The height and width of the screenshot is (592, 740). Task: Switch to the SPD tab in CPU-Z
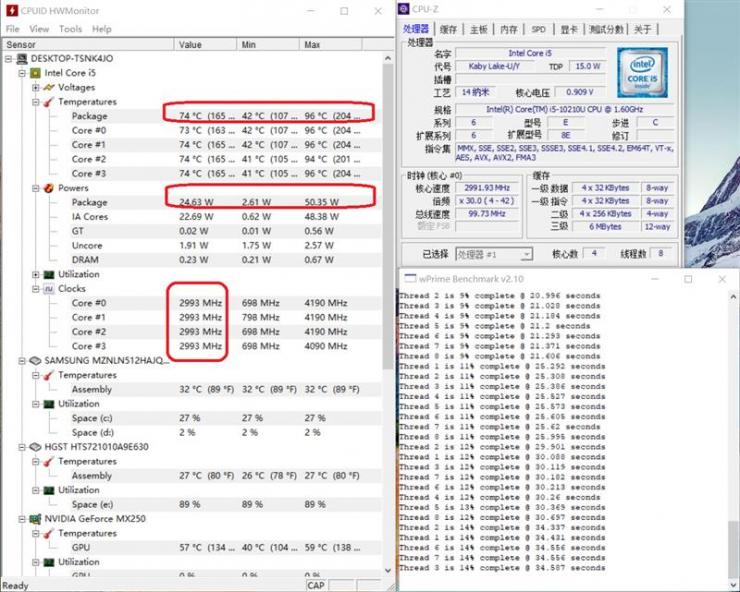[538, 29]
